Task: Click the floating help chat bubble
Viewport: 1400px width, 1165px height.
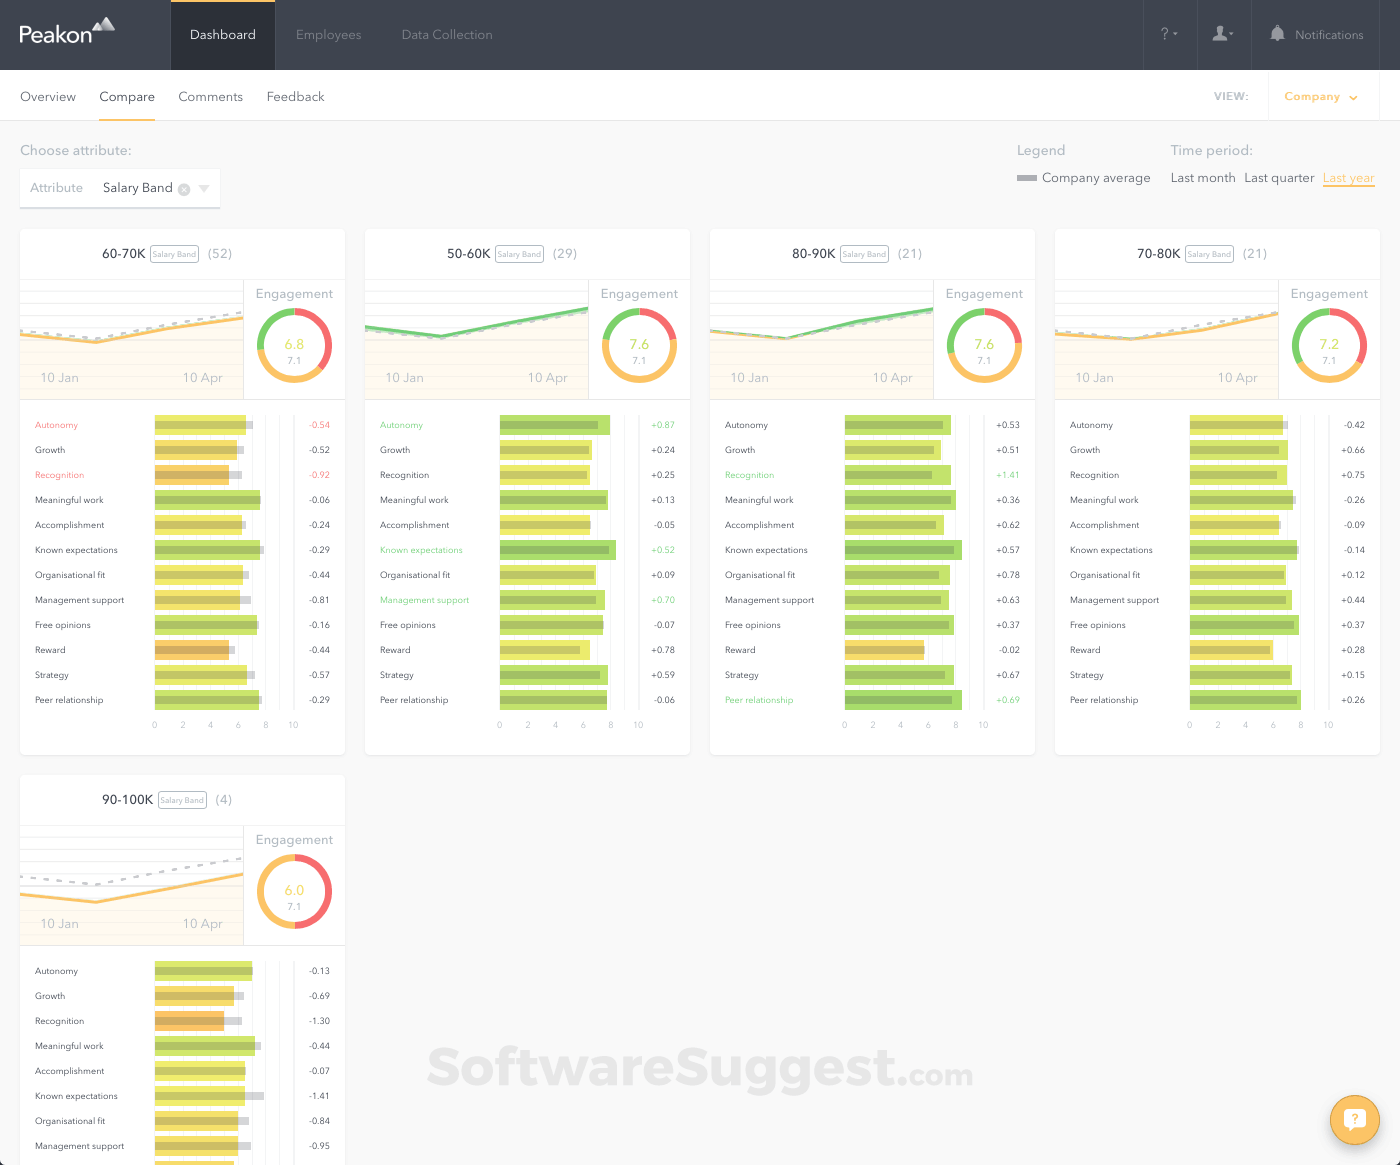Action: 1354,1120
